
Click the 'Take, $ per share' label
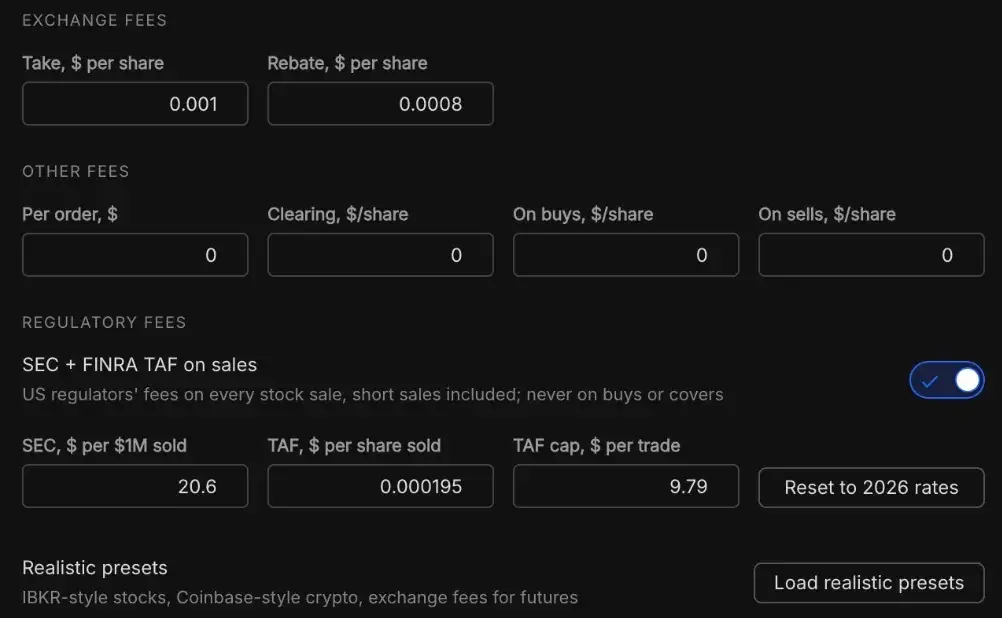click(x=93, y=63)
